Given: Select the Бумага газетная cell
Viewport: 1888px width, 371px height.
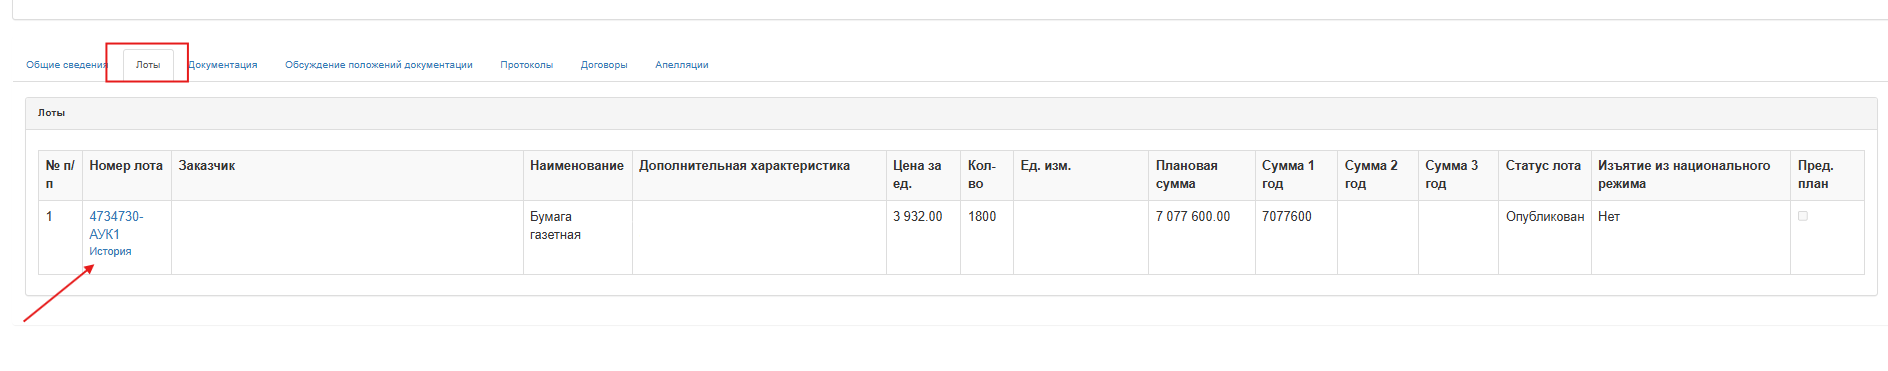Looking at the screenshot, I should coord(577,237).
